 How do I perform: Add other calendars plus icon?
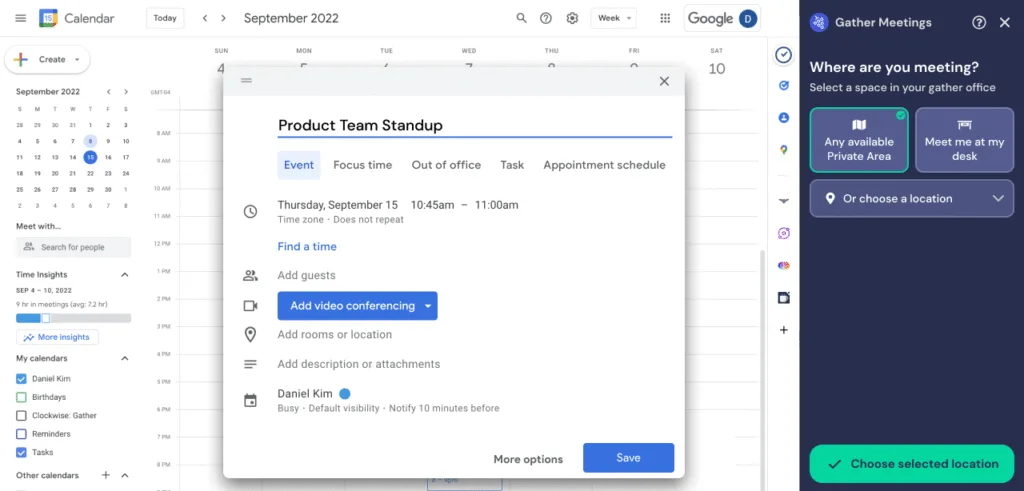pos(106,475)
